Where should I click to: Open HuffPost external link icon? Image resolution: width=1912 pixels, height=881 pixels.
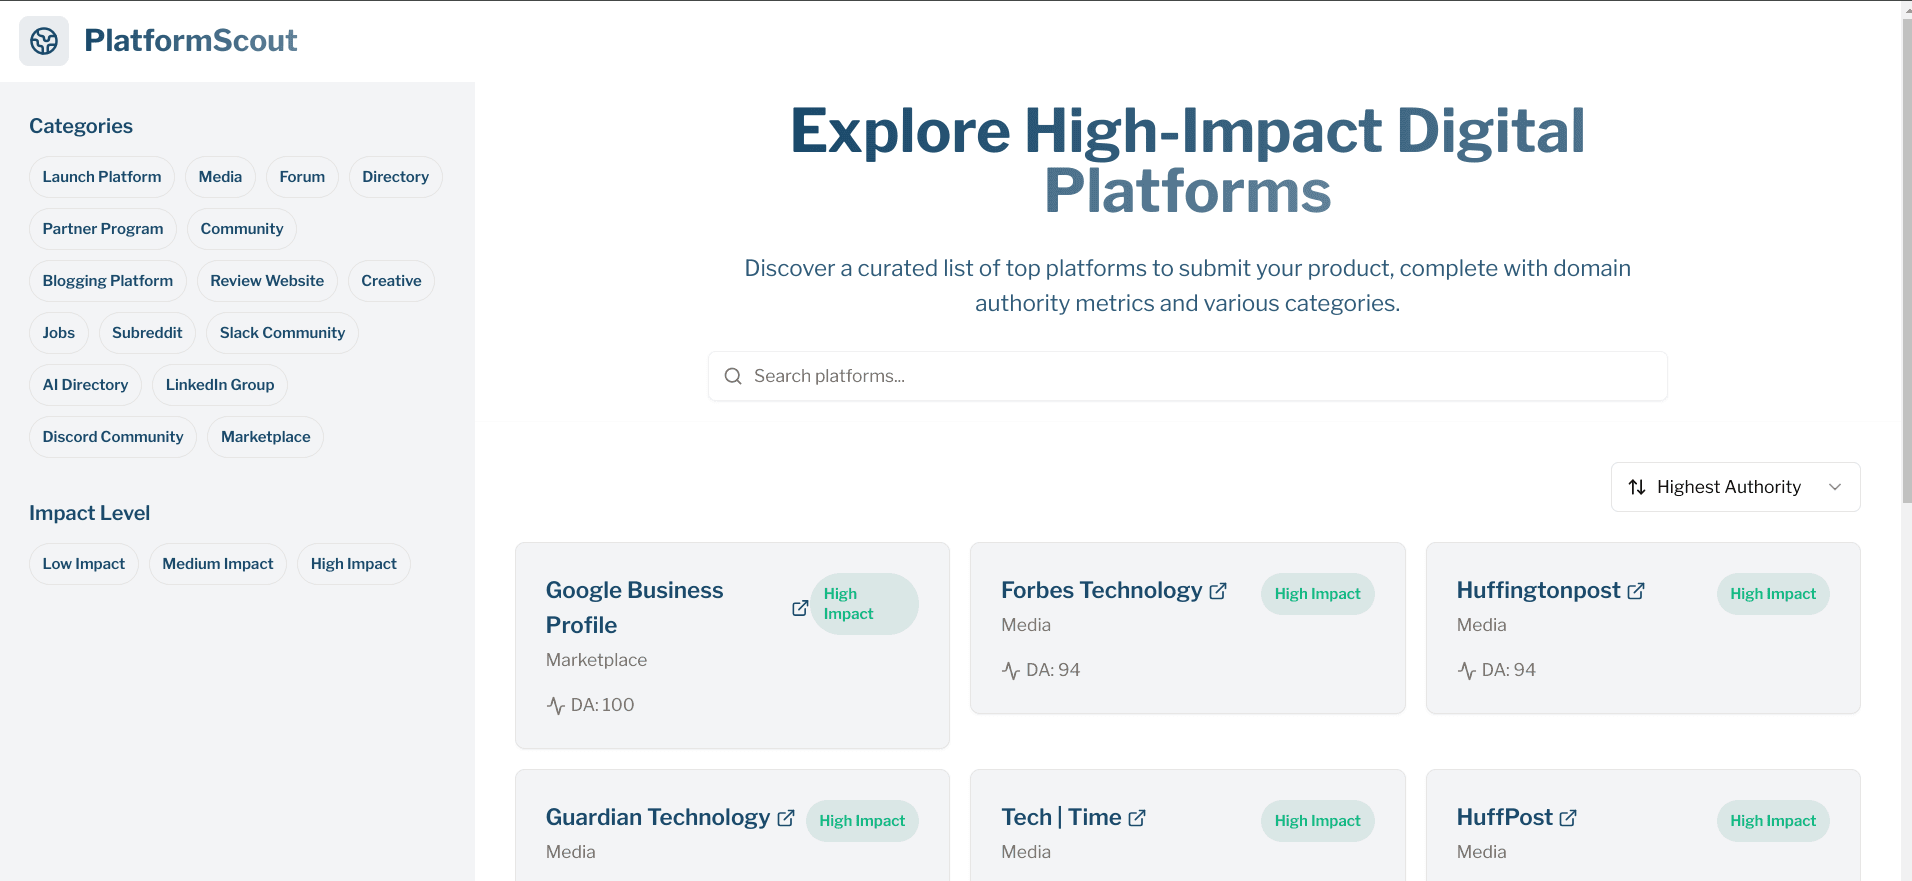[1568, 818]
